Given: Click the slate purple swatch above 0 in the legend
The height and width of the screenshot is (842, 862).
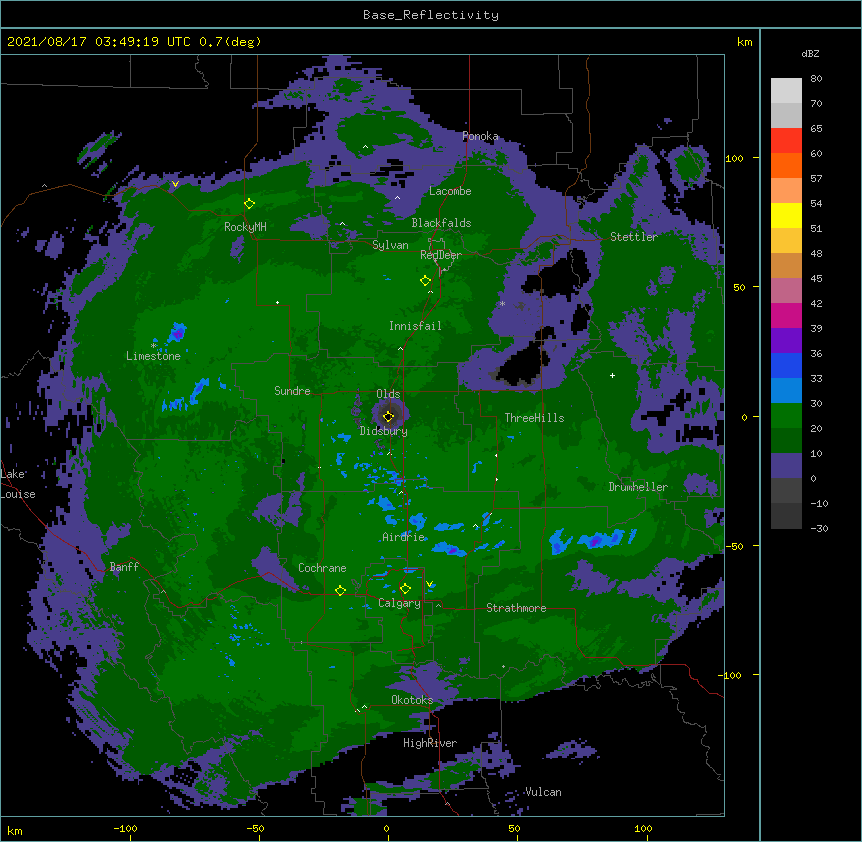Looking at the screenshot, I should [786, 466].
